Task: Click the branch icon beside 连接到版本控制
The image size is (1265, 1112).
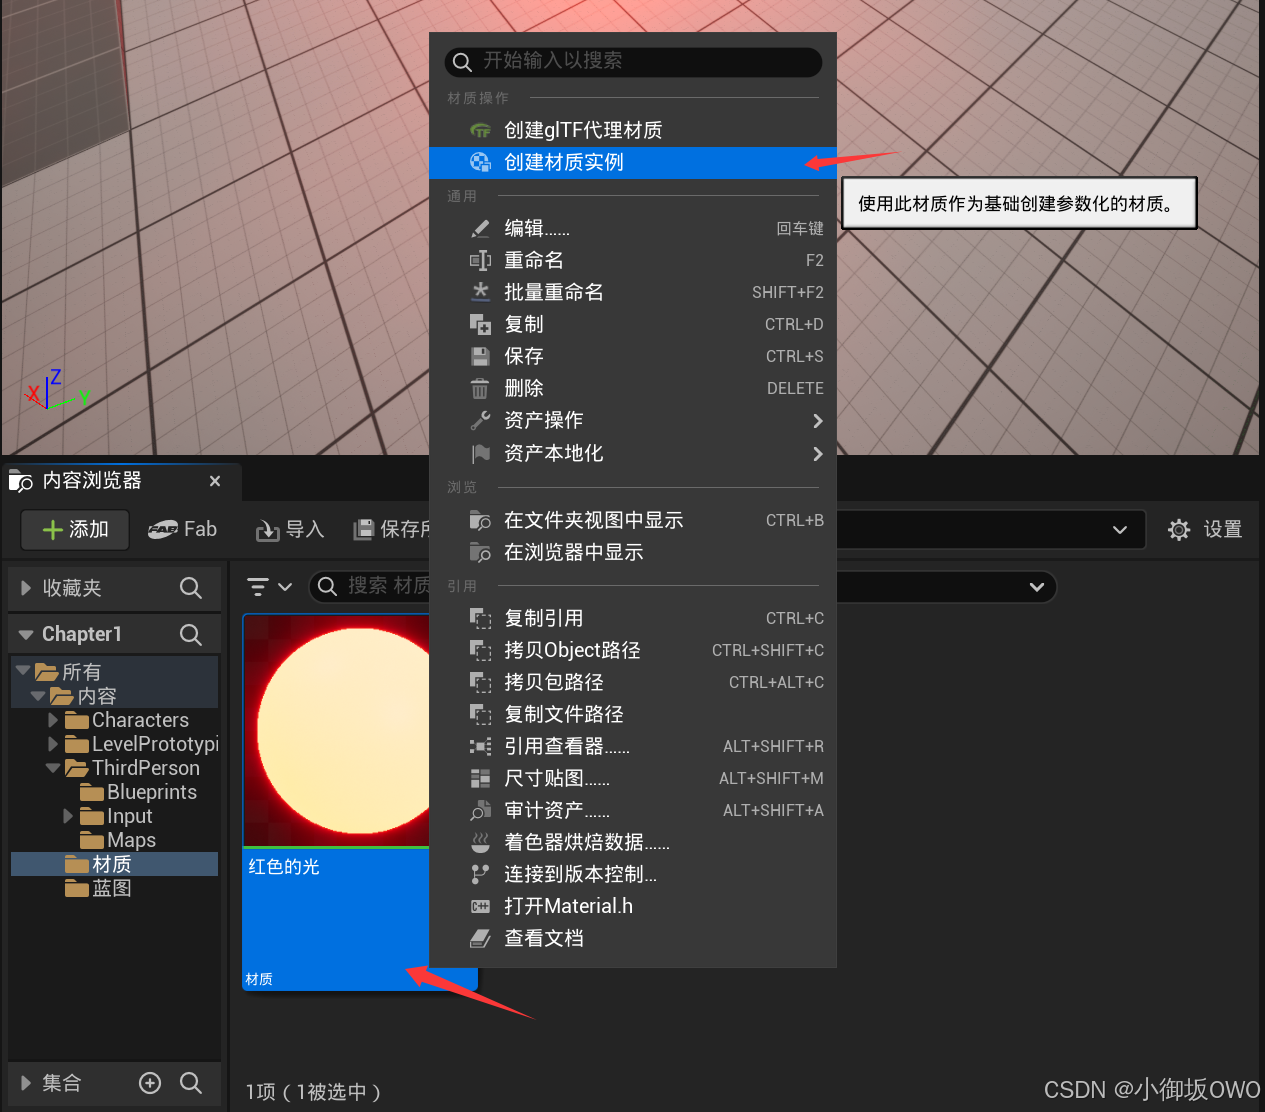Action: pos(481,874)
